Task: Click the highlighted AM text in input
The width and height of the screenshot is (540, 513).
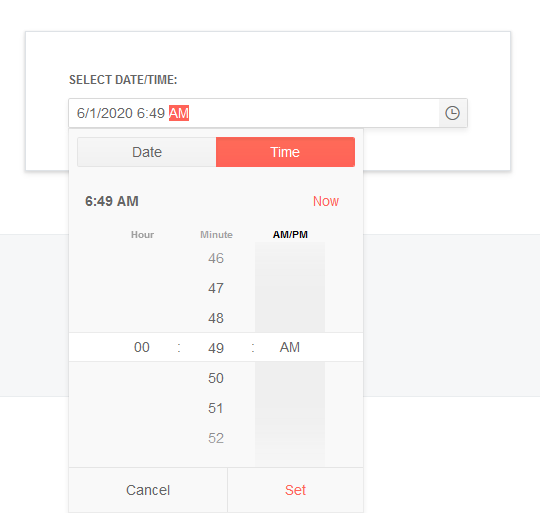Action: (x=179, y=113)
